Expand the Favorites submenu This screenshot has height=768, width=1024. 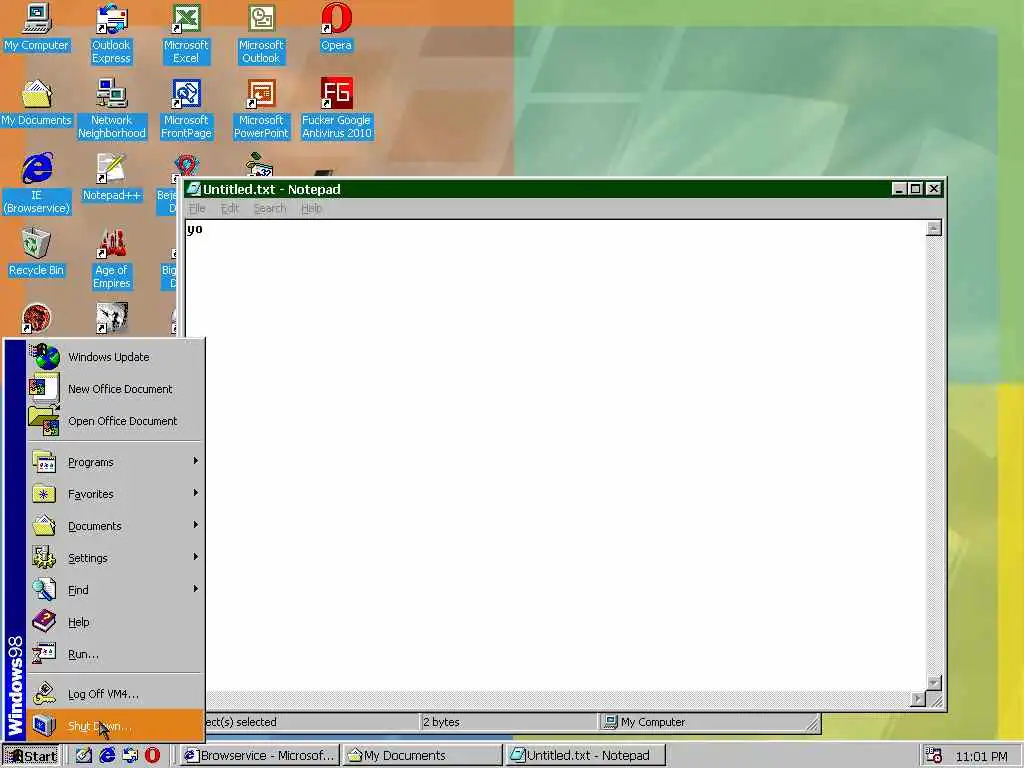pyautogui.click(x=115, y=494)
